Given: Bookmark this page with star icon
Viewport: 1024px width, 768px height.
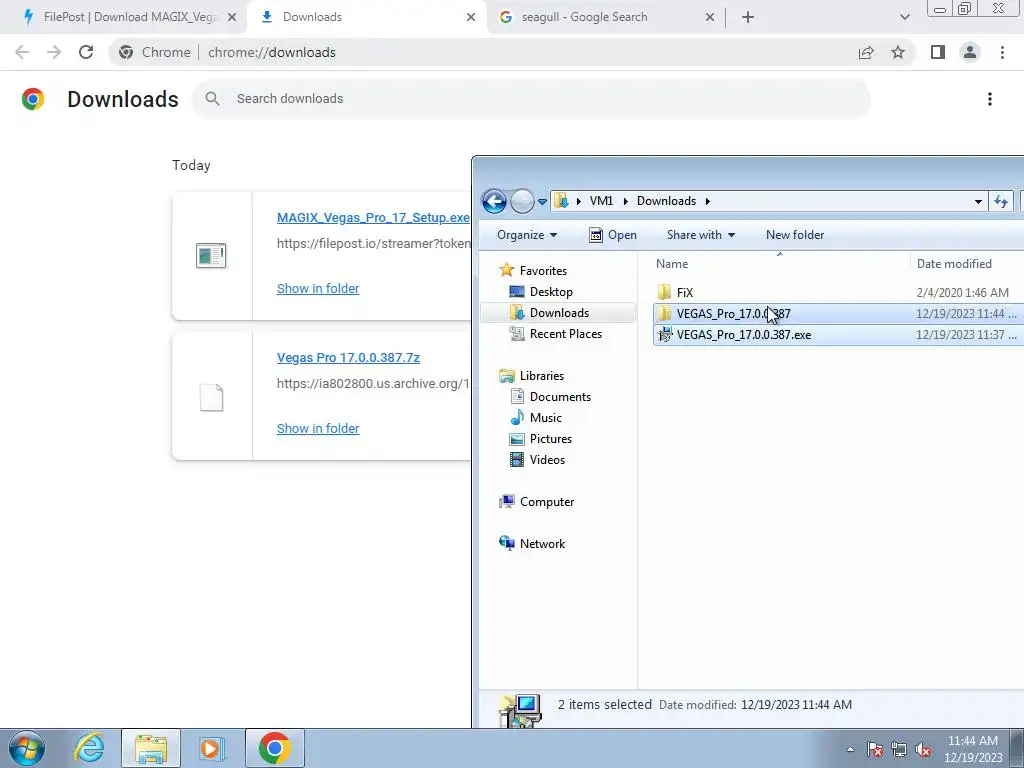Looking at the screenshot, I should [898, 52].
